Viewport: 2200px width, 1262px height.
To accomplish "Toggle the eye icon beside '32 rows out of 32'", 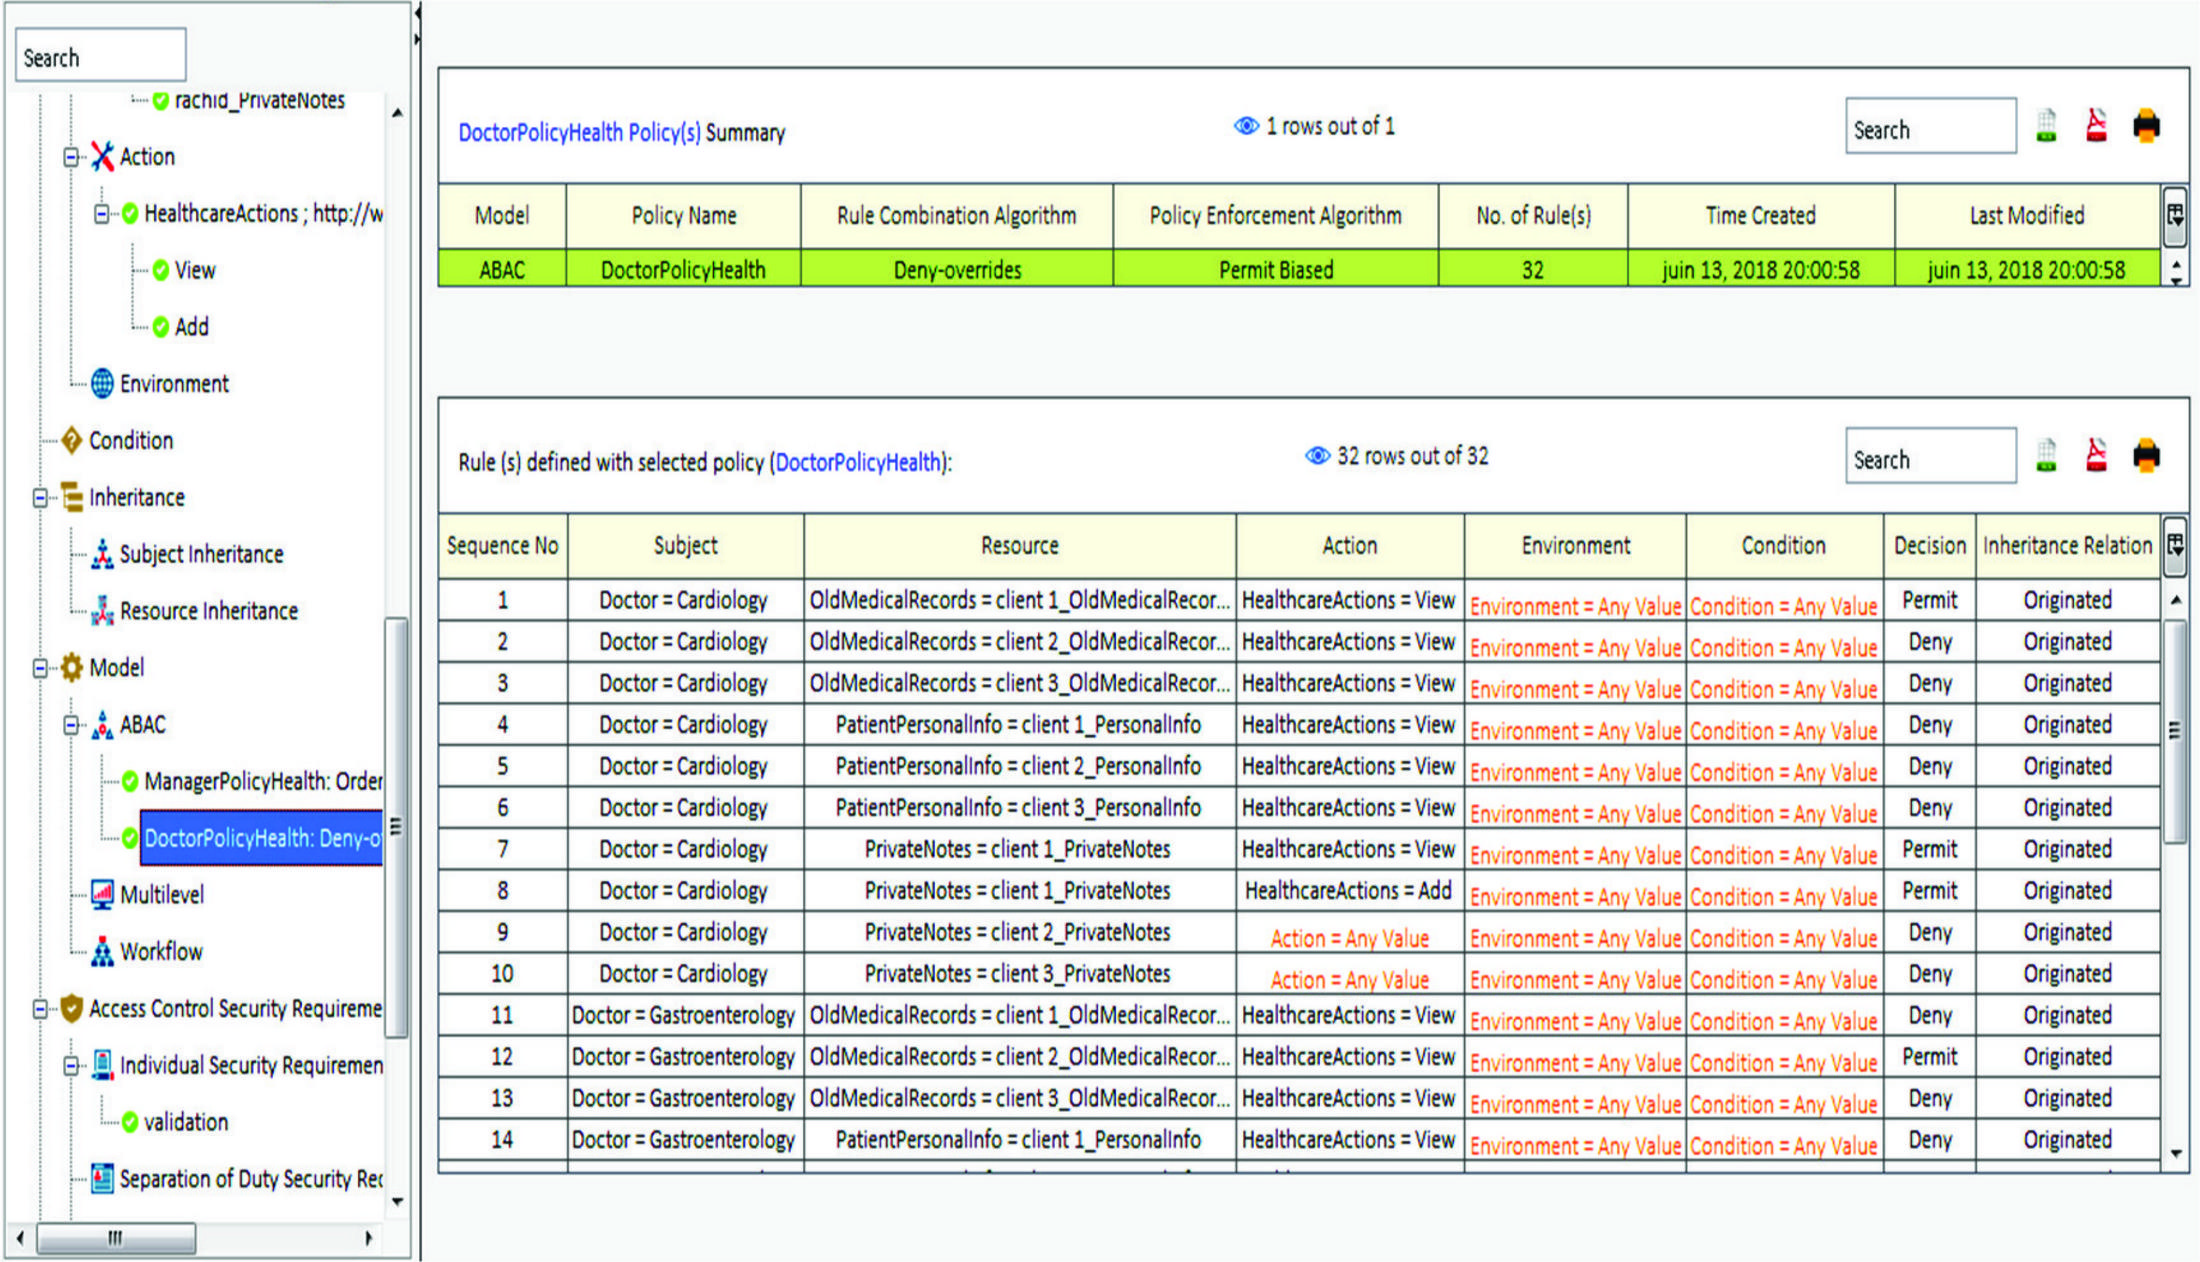I will tap(1318, 456).
